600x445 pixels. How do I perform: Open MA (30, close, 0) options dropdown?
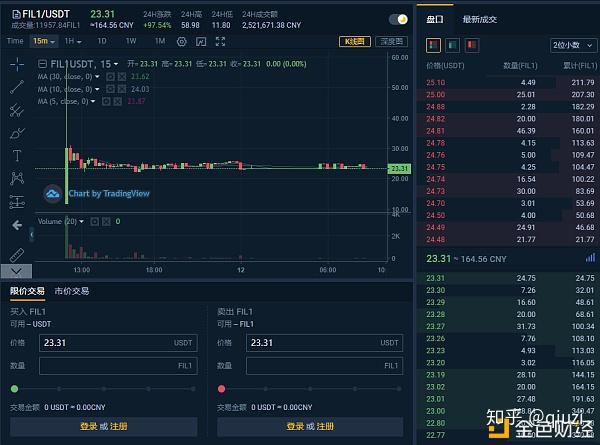[97, 77]
